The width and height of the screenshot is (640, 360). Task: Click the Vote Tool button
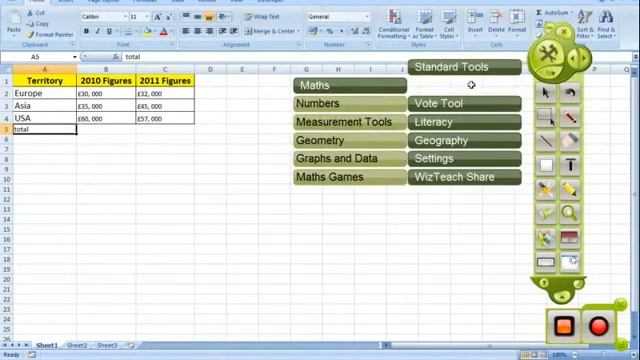pyautogui.click(x=464, y=104)
